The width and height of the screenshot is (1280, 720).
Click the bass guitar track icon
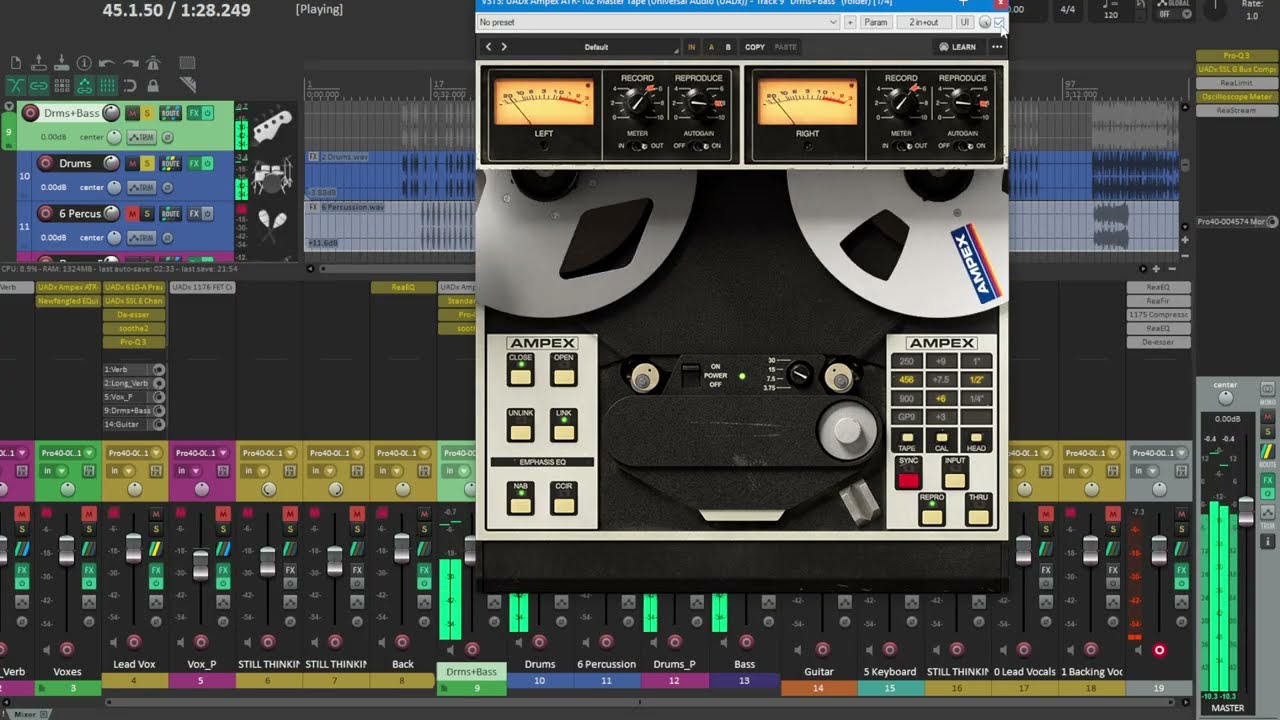272,125
